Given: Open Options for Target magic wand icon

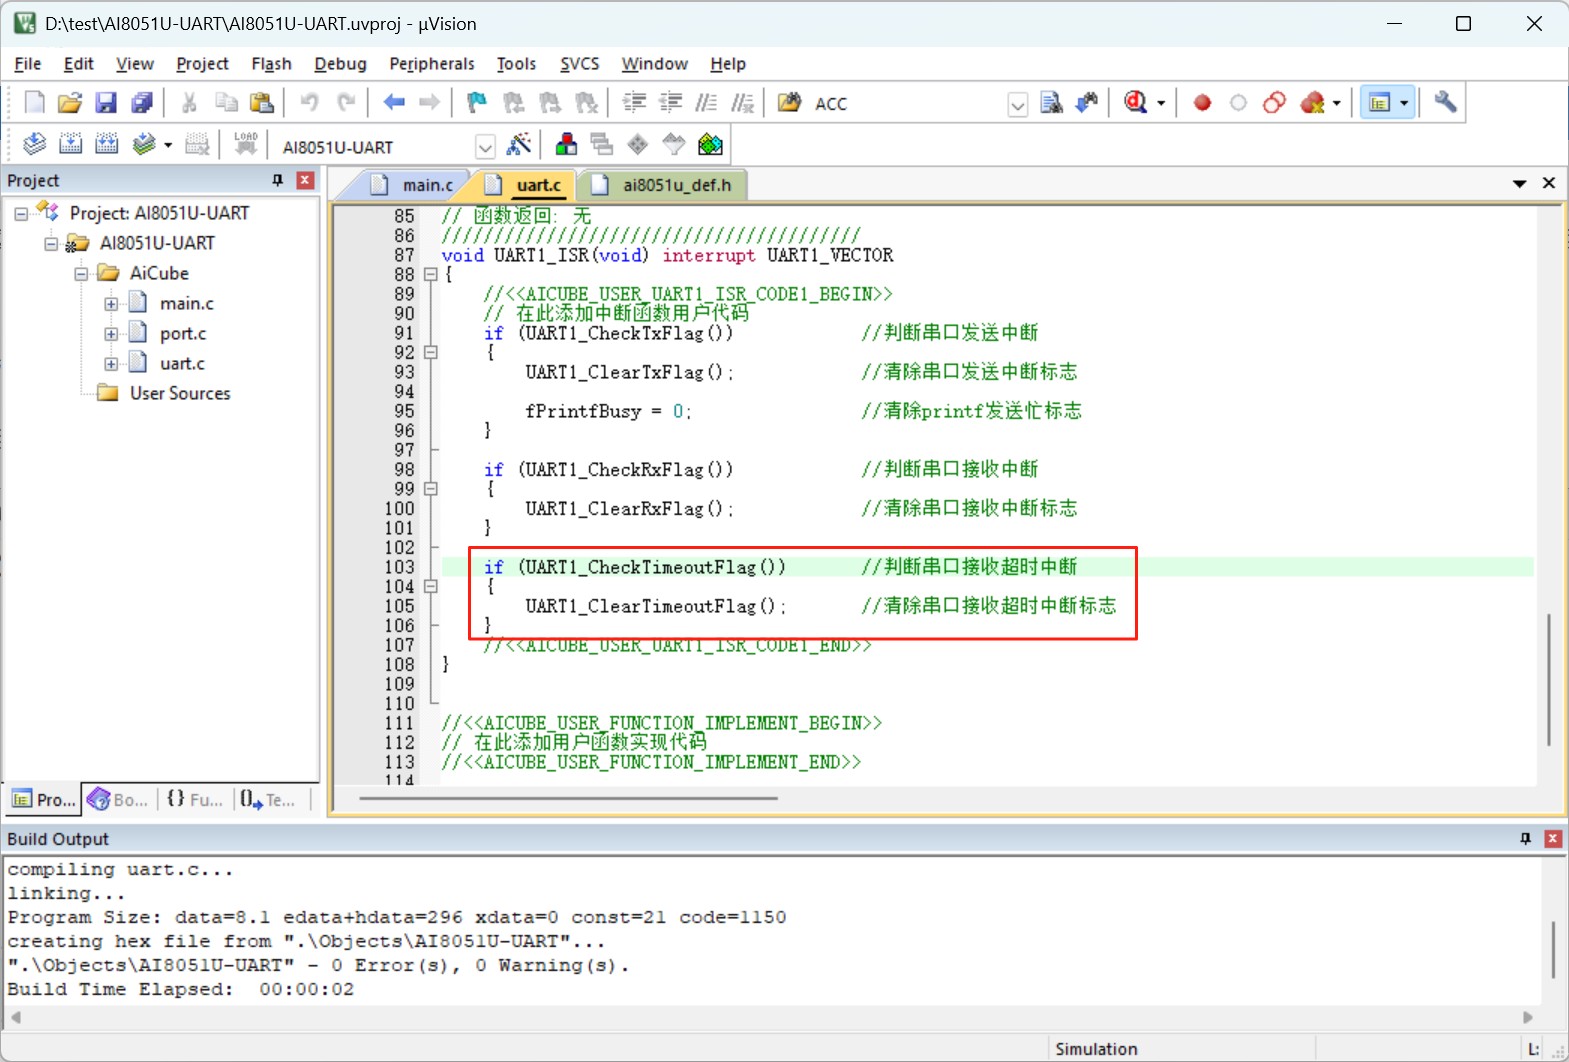Looking at the screenshot, I should pyautogui.click(x=519, y=145).
